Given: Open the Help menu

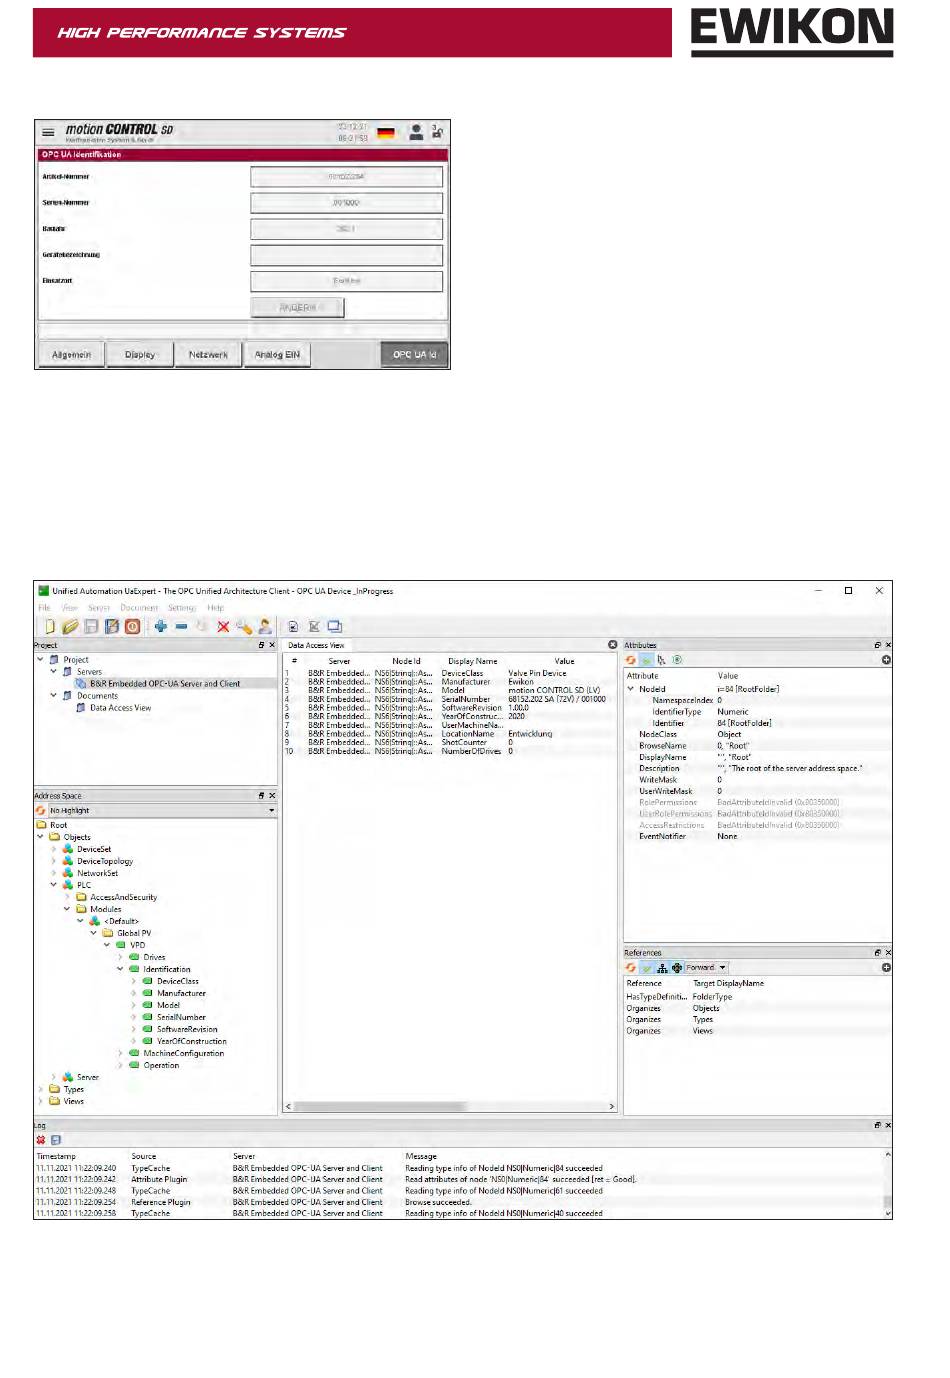Looking at the screenshot, I should 216,608.
